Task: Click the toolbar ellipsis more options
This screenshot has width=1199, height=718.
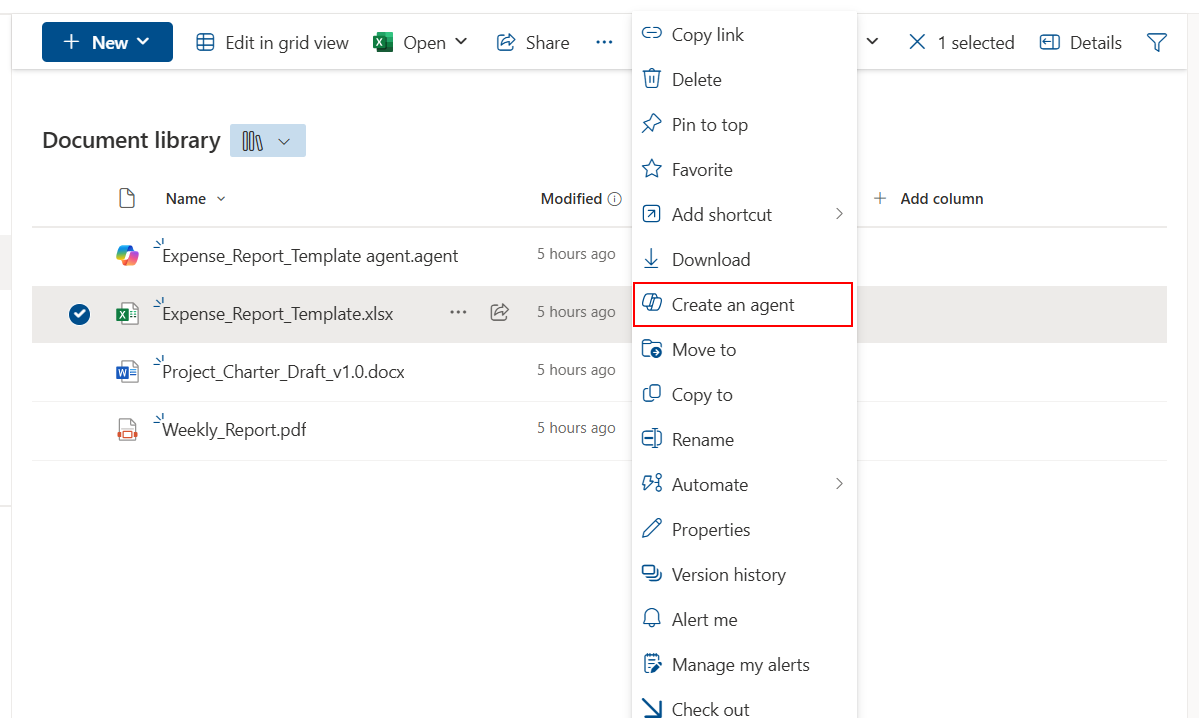Action: click(x=604, y=42)
